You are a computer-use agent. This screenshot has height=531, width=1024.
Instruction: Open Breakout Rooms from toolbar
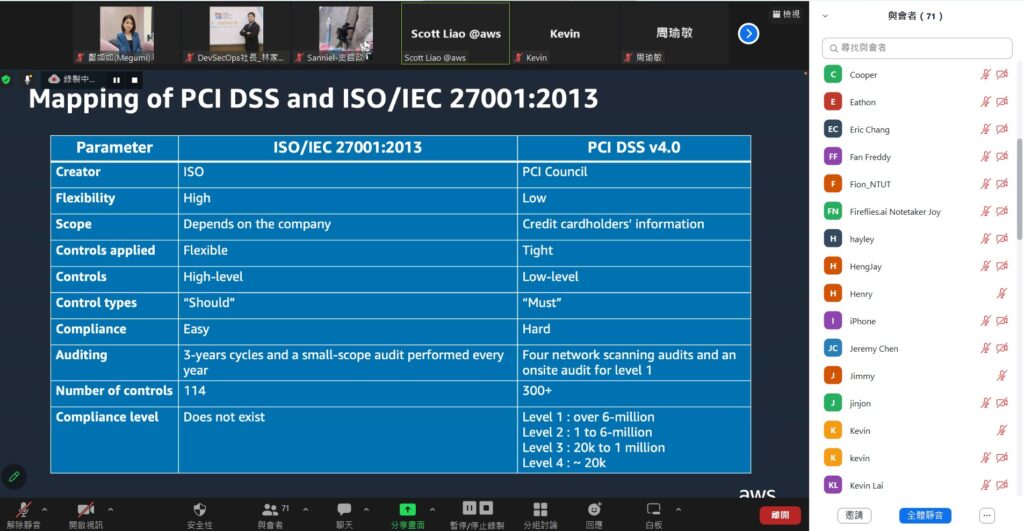click(x=540, y=509)
